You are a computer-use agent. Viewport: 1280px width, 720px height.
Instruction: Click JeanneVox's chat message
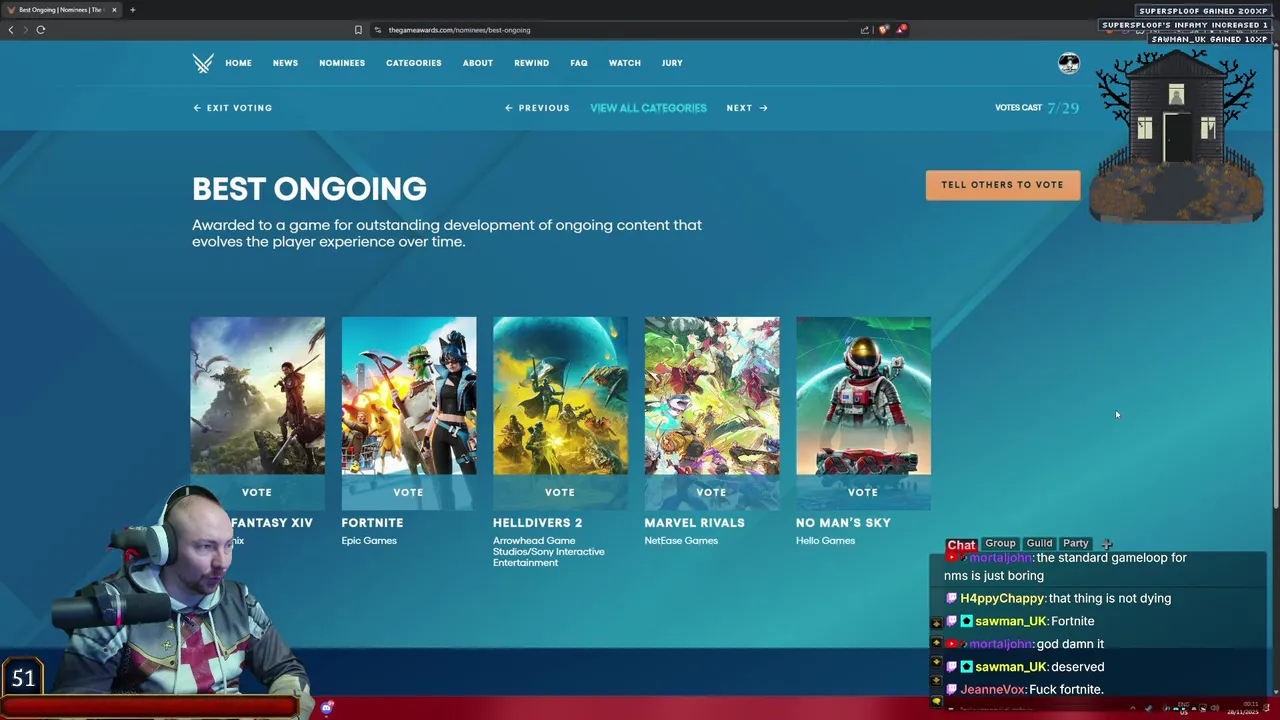pos(1025,690)
